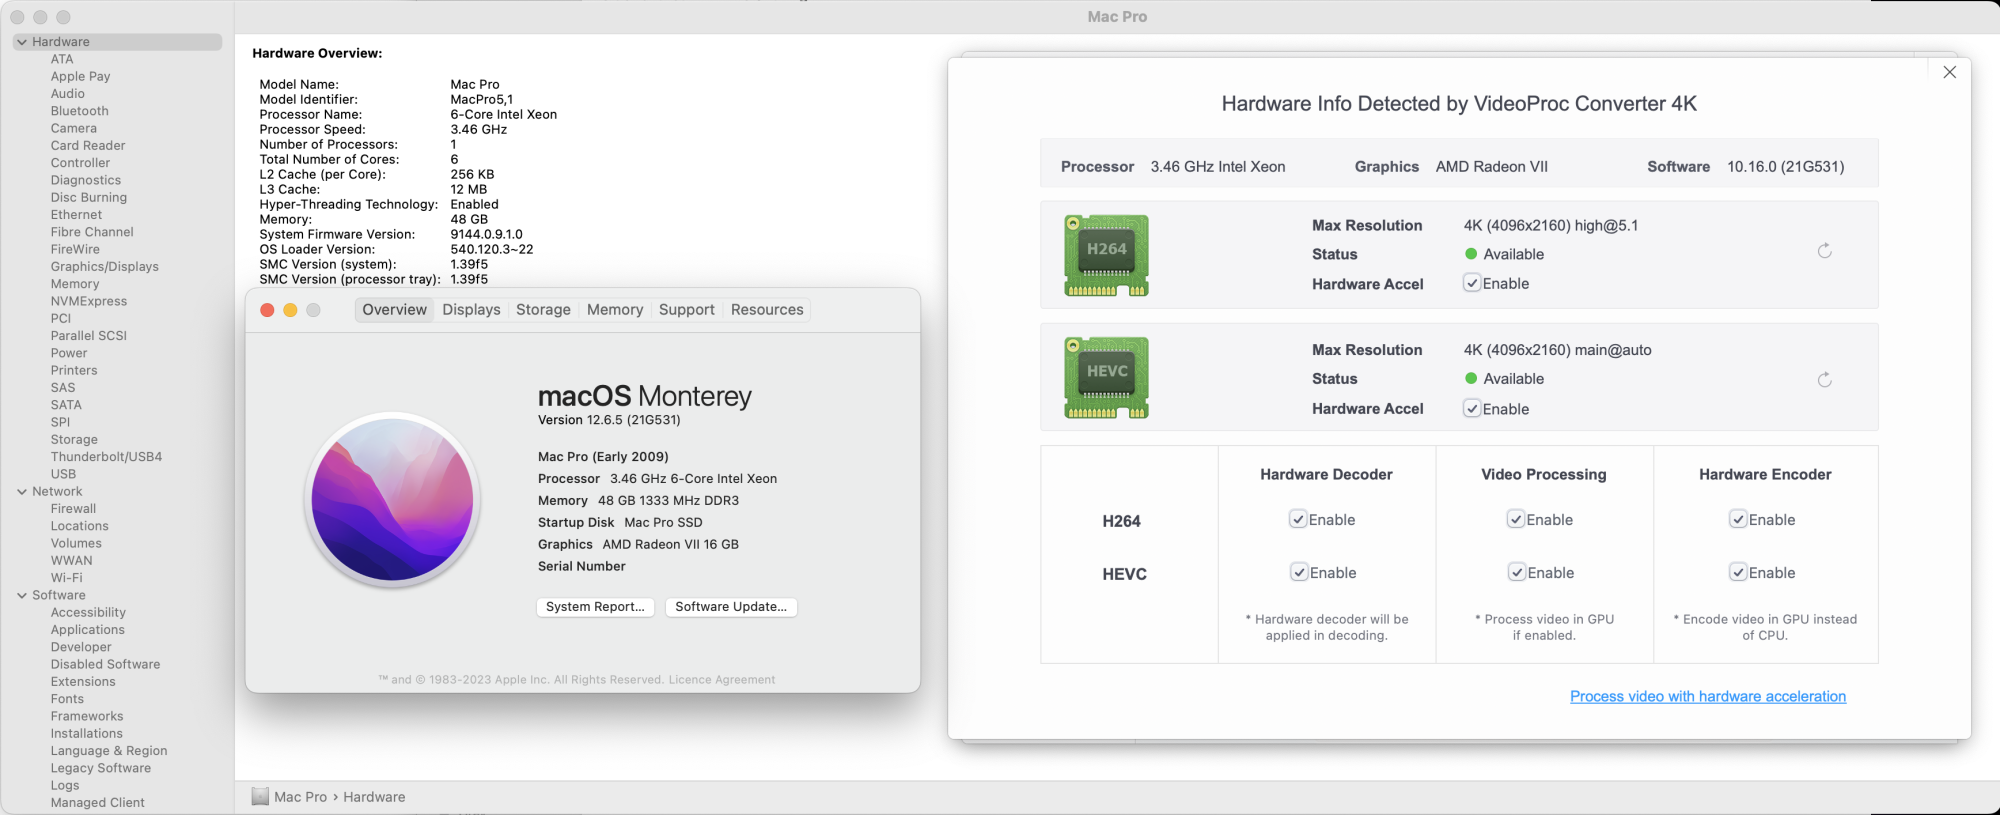
Task: Toggle HEVC Hardware Accel Enable checkbox
Action: tap(1472, 408)
